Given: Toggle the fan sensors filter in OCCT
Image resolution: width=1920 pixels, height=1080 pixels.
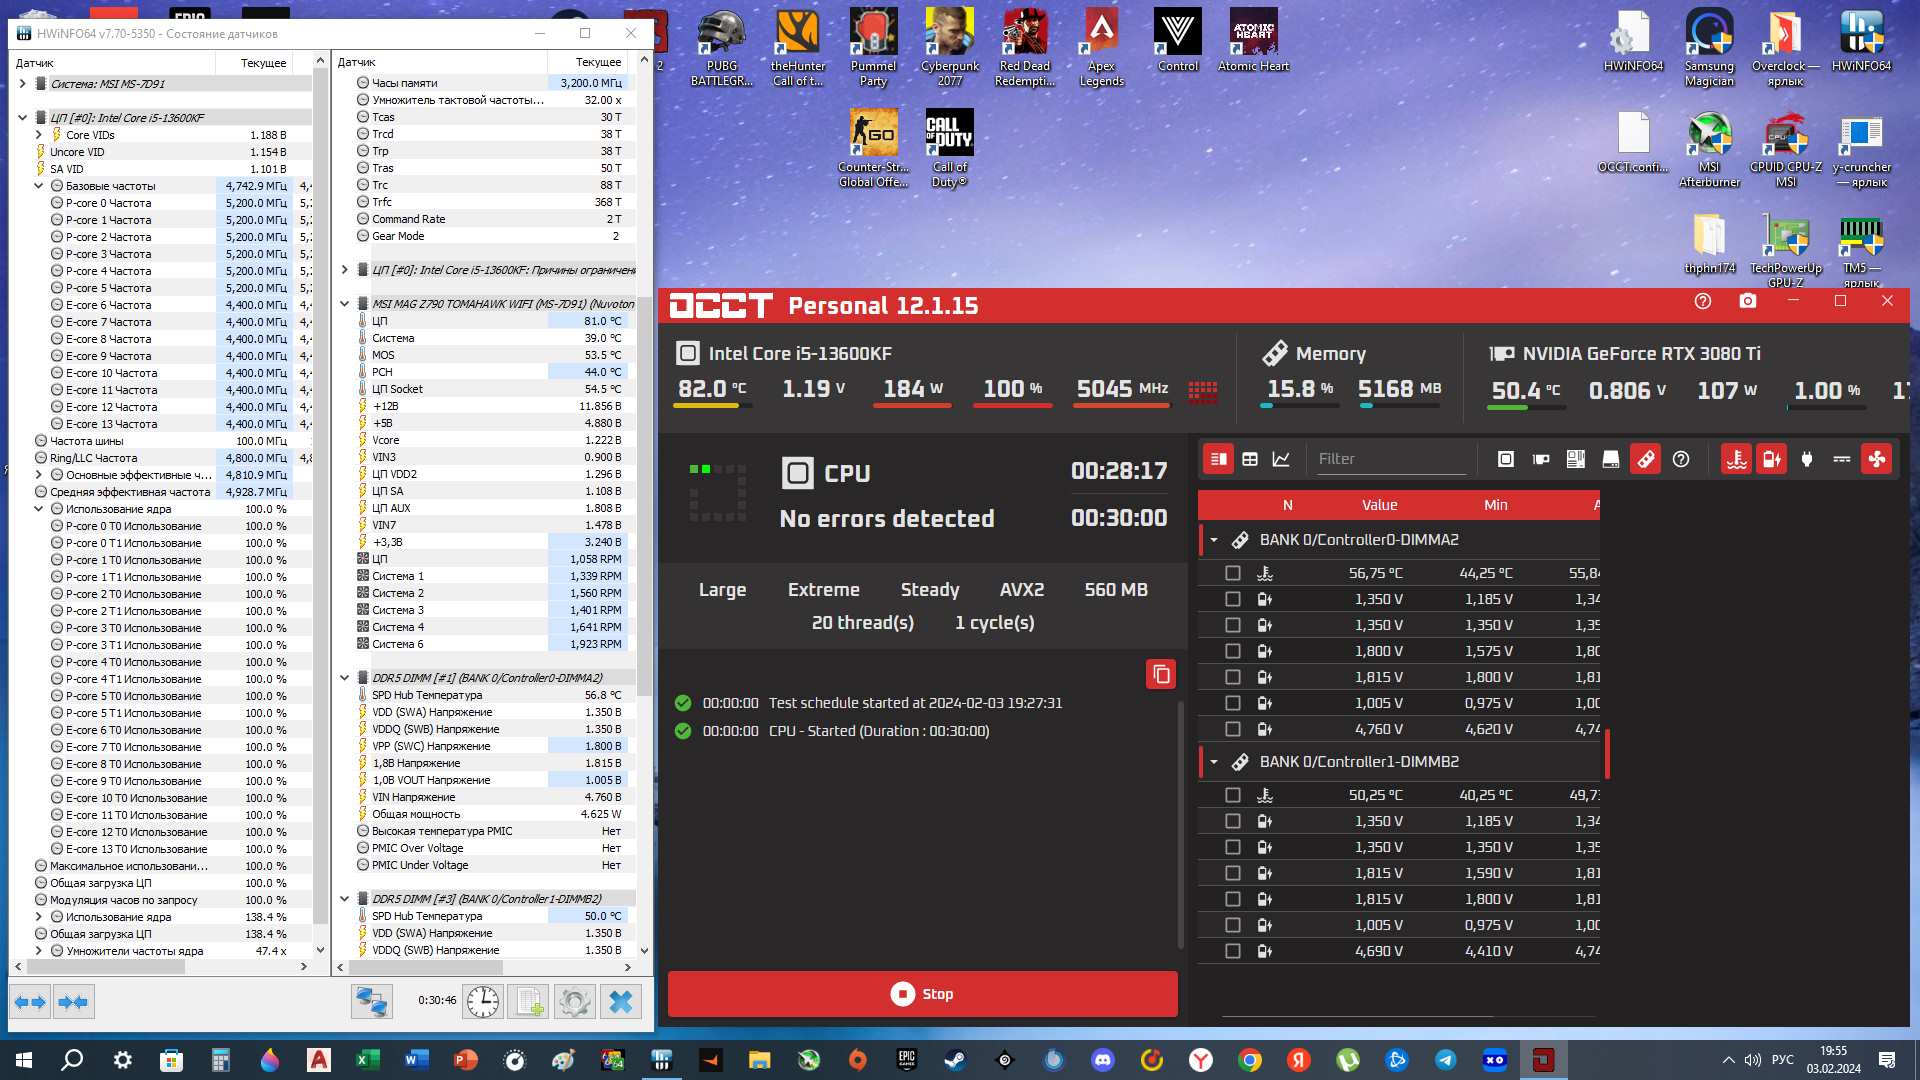Looking at the screenshot, I should point(1877,459).
